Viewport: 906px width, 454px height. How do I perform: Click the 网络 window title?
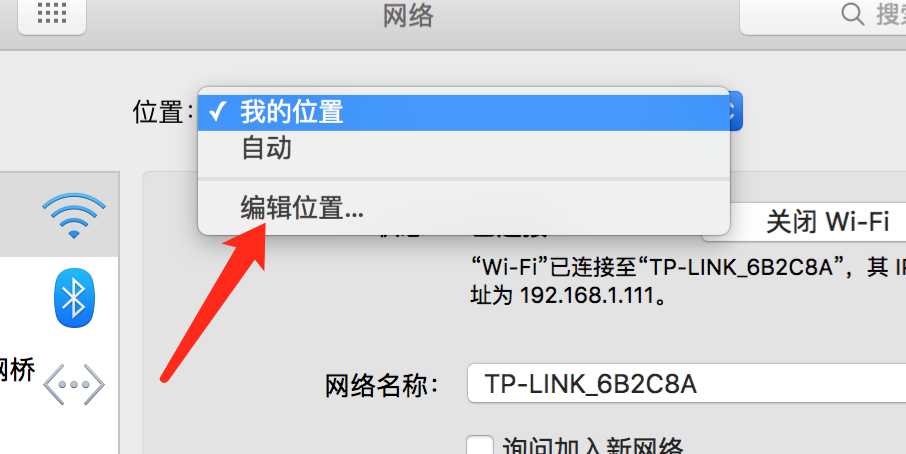408,15
